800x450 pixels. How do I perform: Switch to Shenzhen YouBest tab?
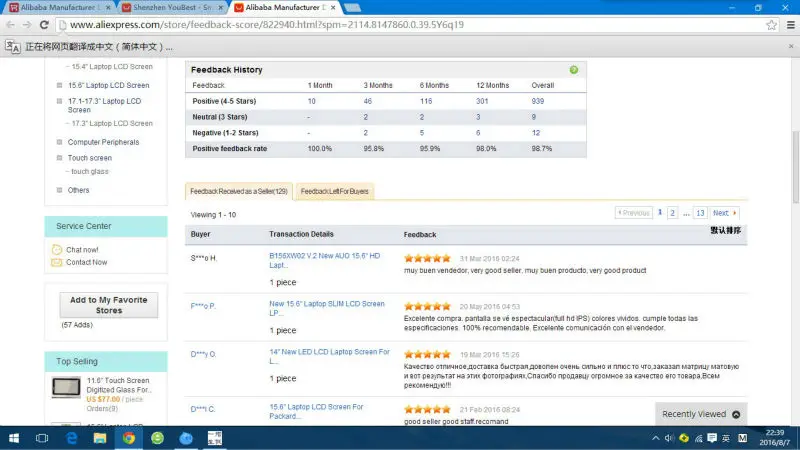[x=171, y=8]
